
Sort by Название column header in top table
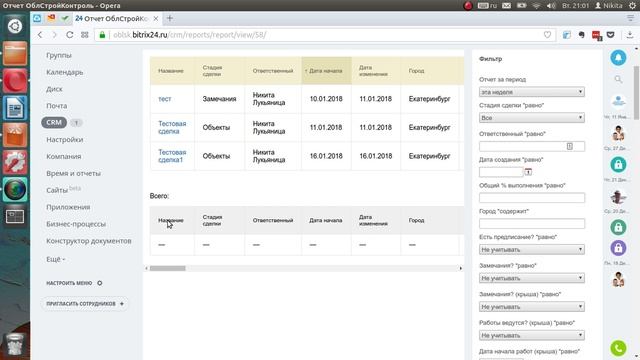tap(171, 71)
